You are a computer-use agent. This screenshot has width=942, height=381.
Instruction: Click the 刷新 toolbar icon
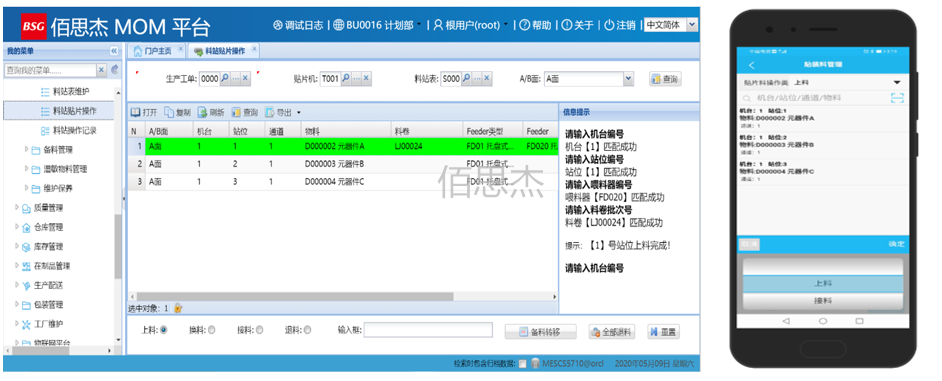tap(203, 112)
